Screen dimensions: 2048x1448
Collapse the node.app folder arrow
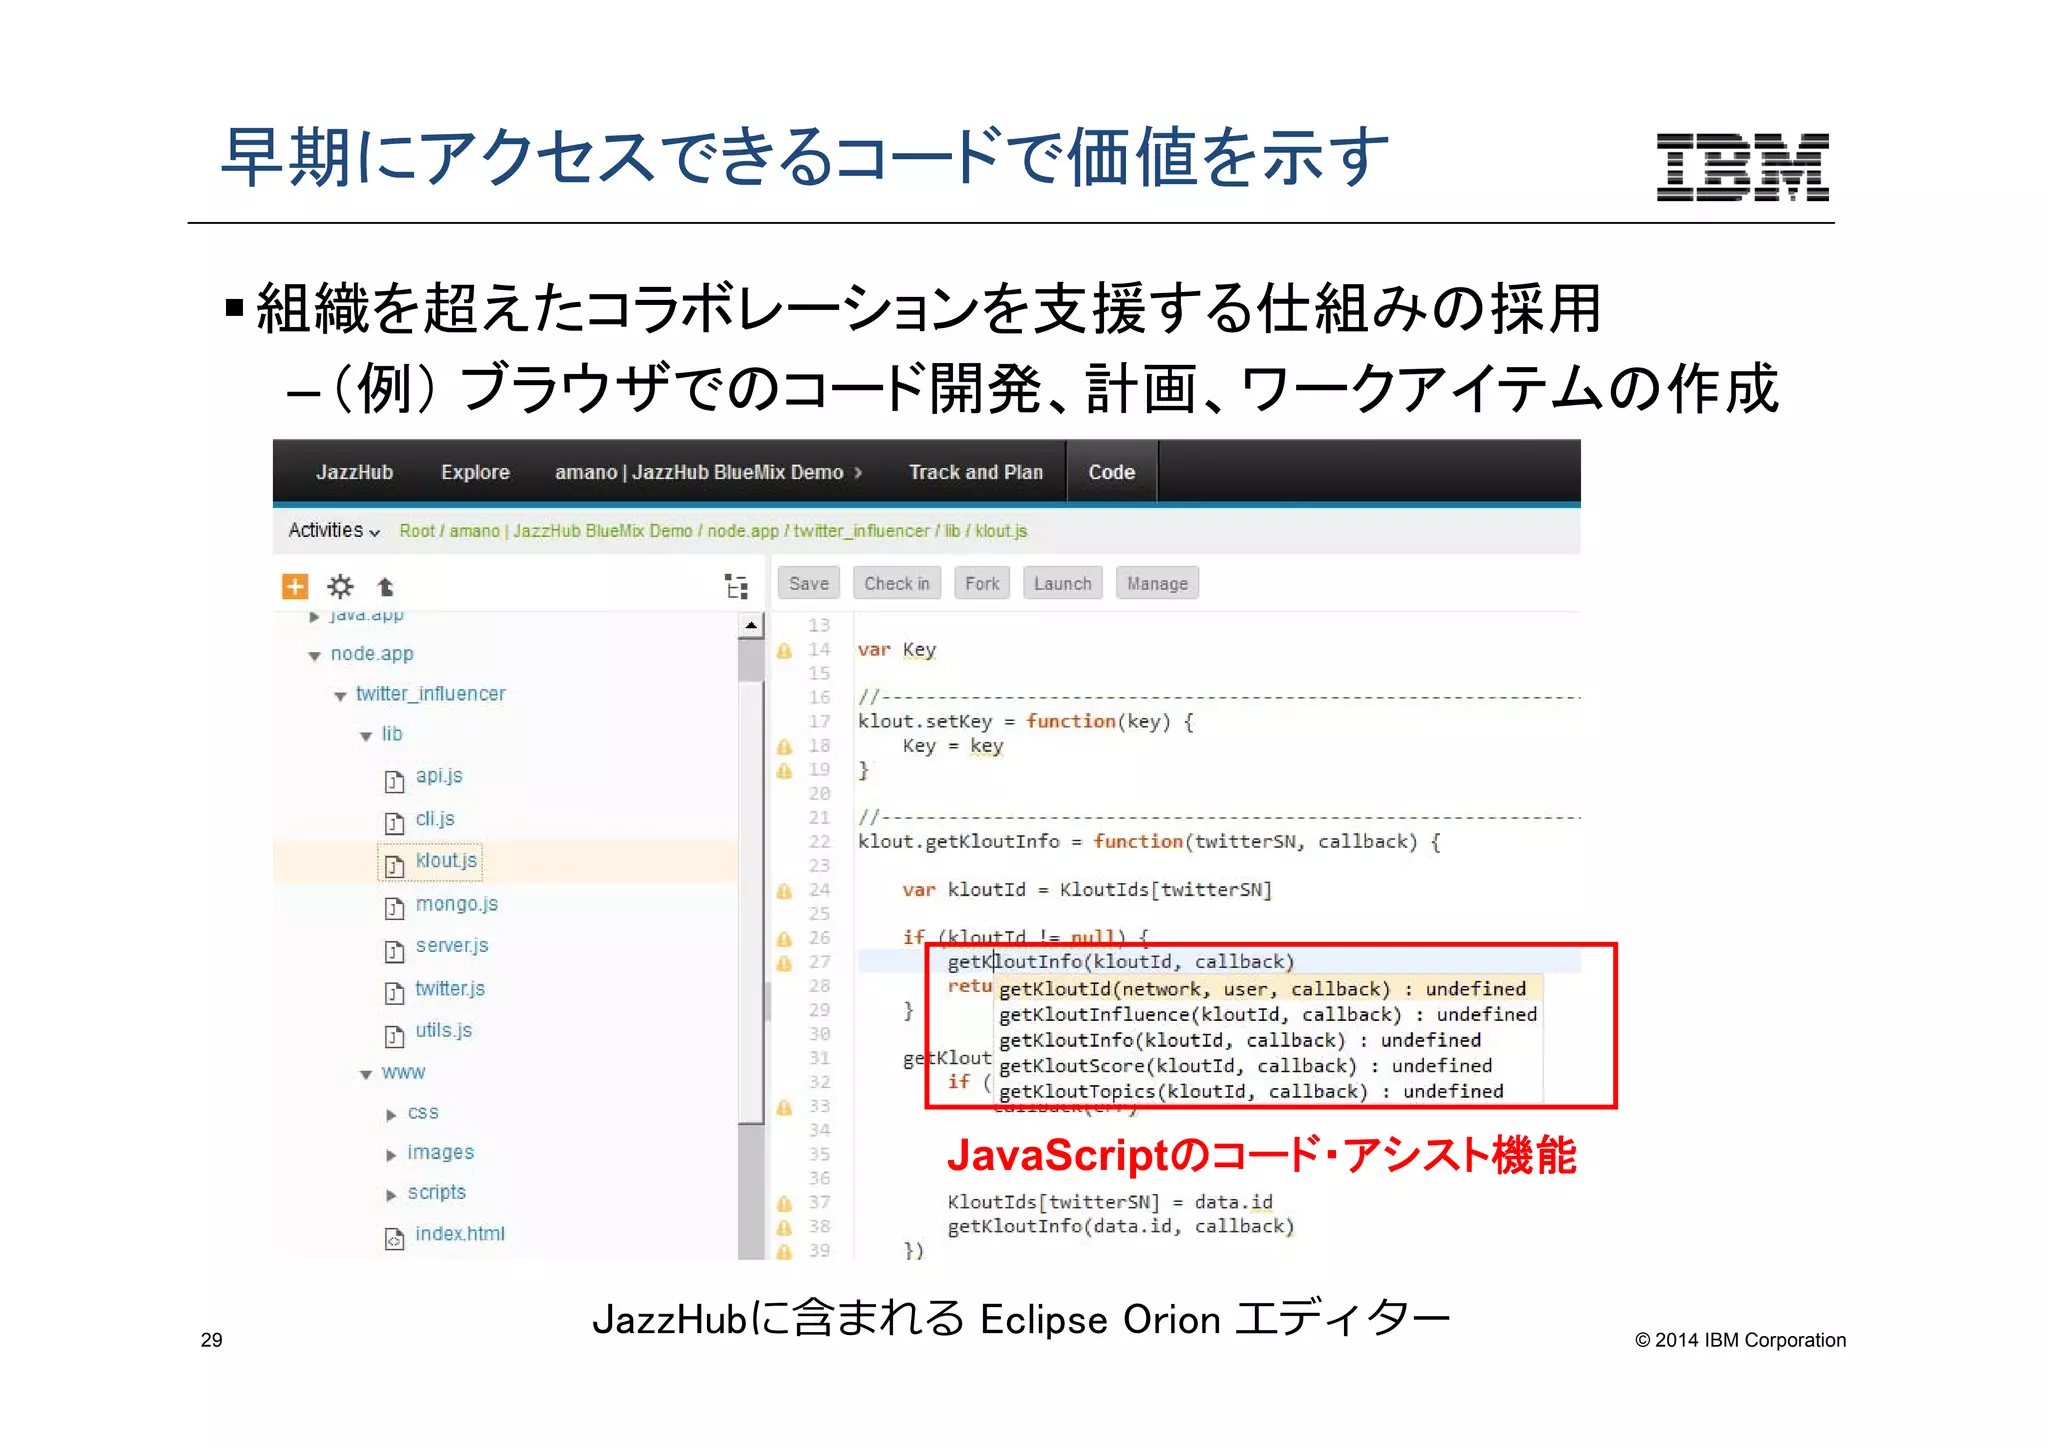tap(314, 656)
